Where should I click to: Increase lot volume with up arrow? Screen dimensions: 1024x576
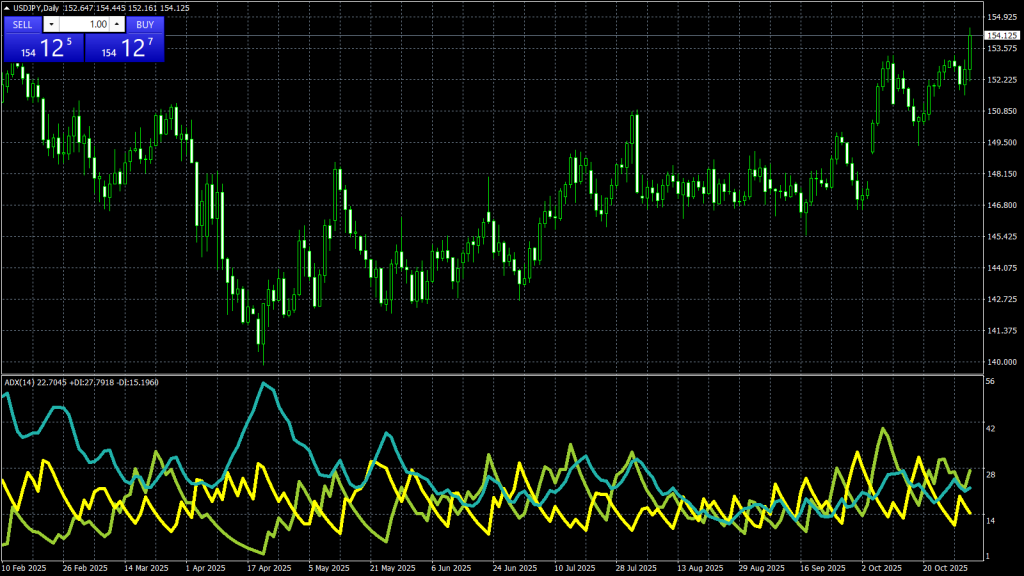(116, 24)
